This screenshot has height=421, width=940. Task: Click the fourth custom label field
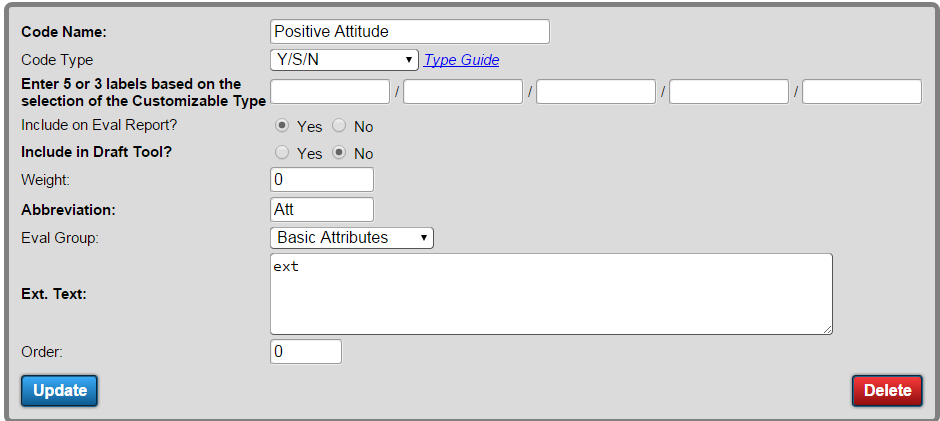729,92
